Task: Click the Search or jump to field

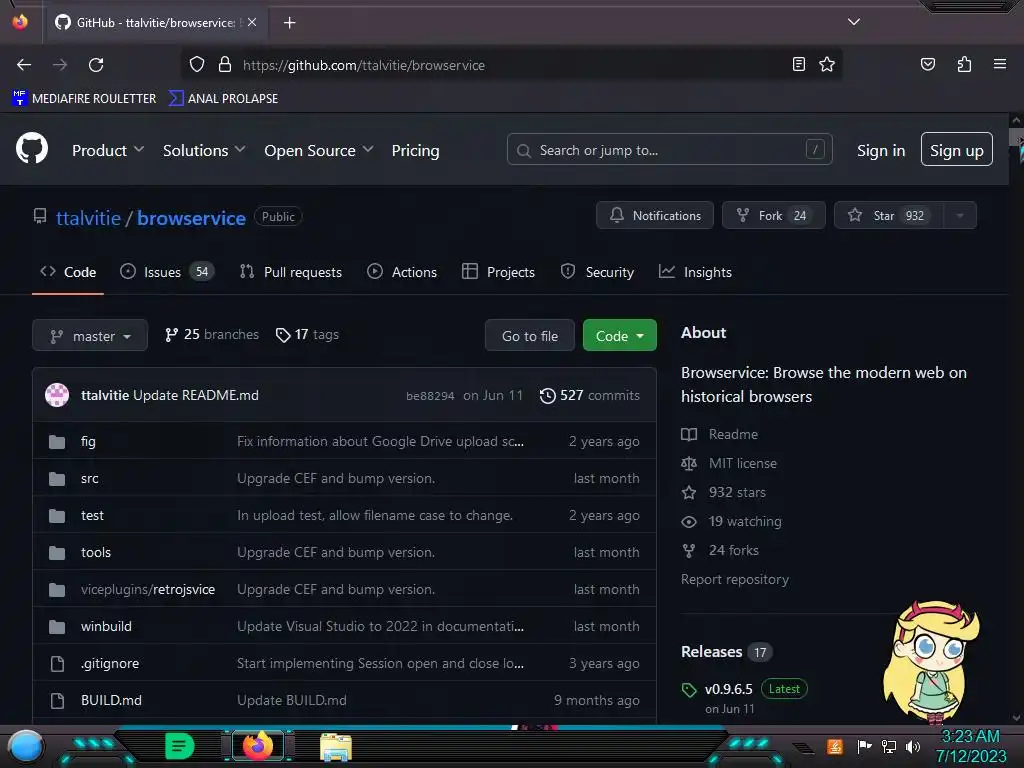Action: pyautogui.click(x=669, y=150)
